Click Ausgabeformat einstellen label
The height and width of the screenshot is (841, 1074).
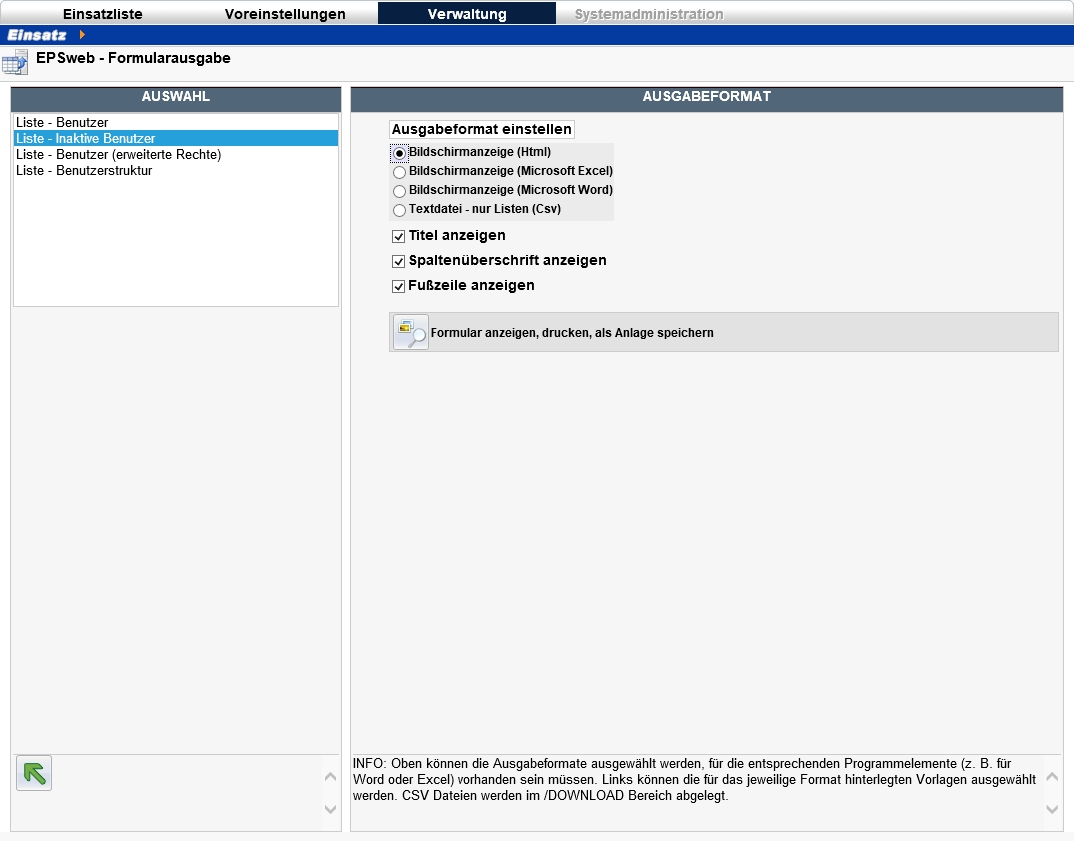tap(482, 129)
